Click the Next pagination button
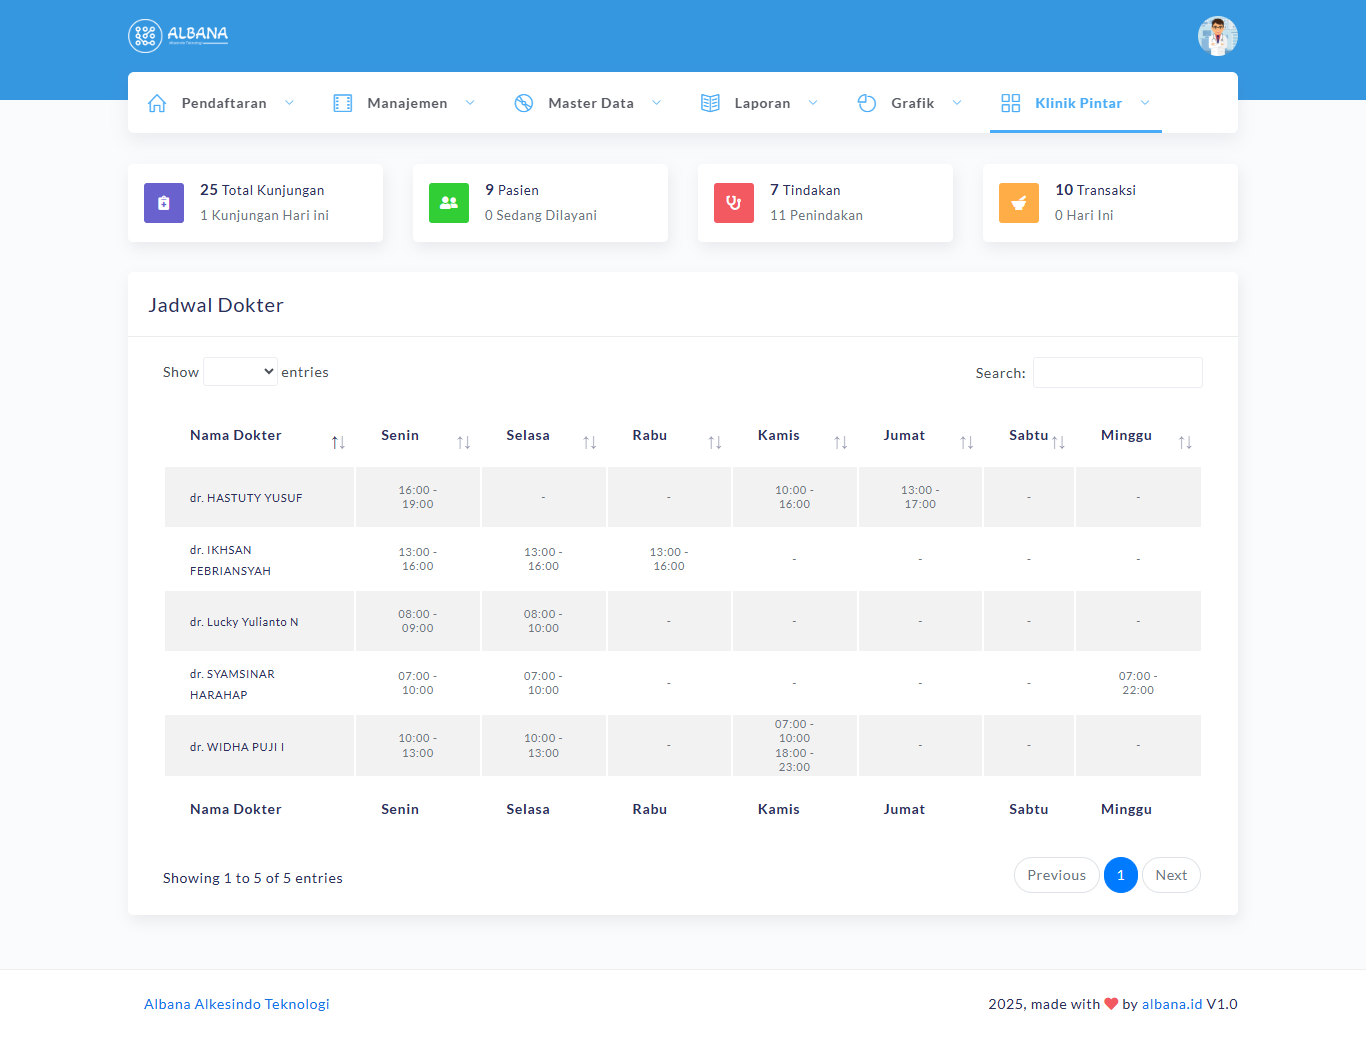Image resolution: width=1366 pixels, height=1037 pixels. coord(1171,875)
